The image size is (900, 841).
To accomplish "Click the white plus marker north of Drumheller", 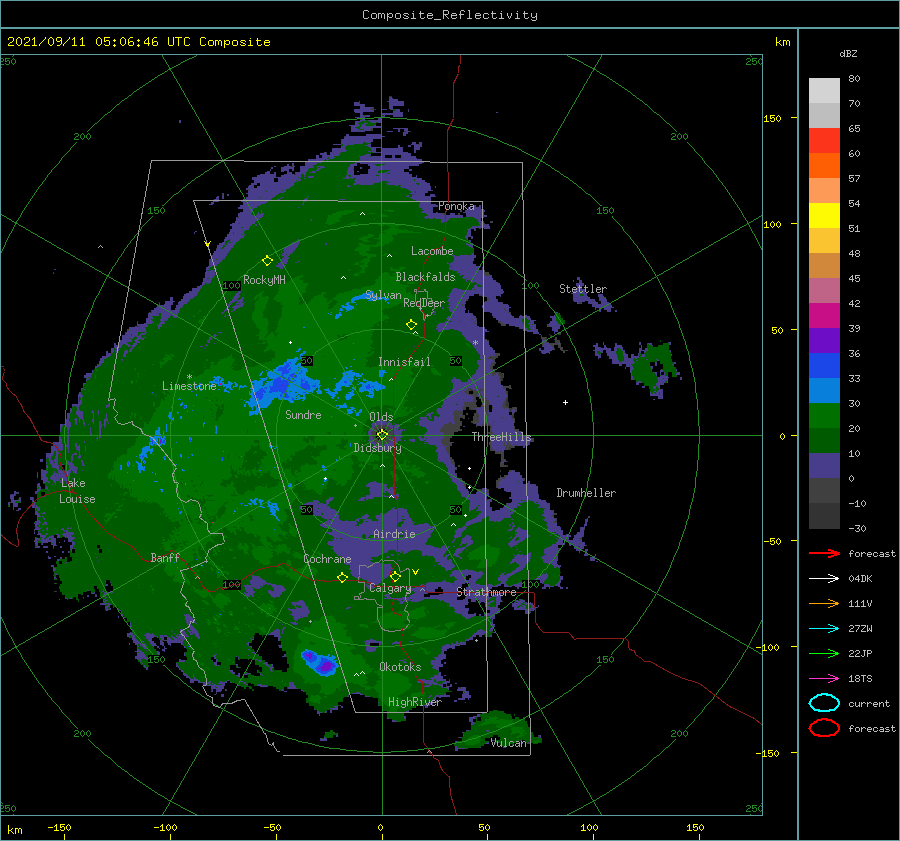I will pos(565,402).
